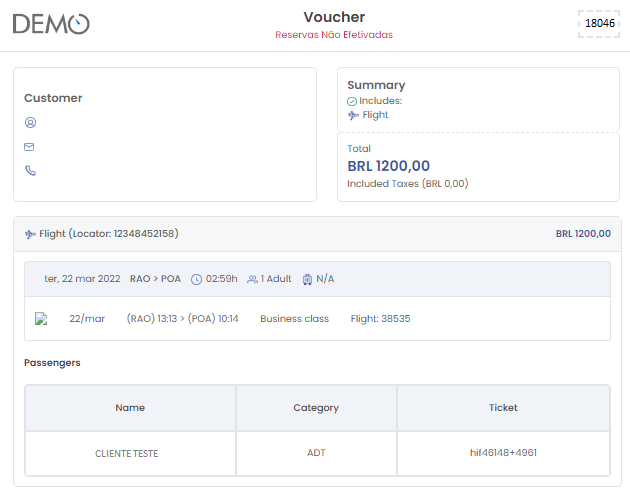This screenshot has width=630, height=490.
Task: Click the voucher number 18046 box
Action: (x=599, y=24)
